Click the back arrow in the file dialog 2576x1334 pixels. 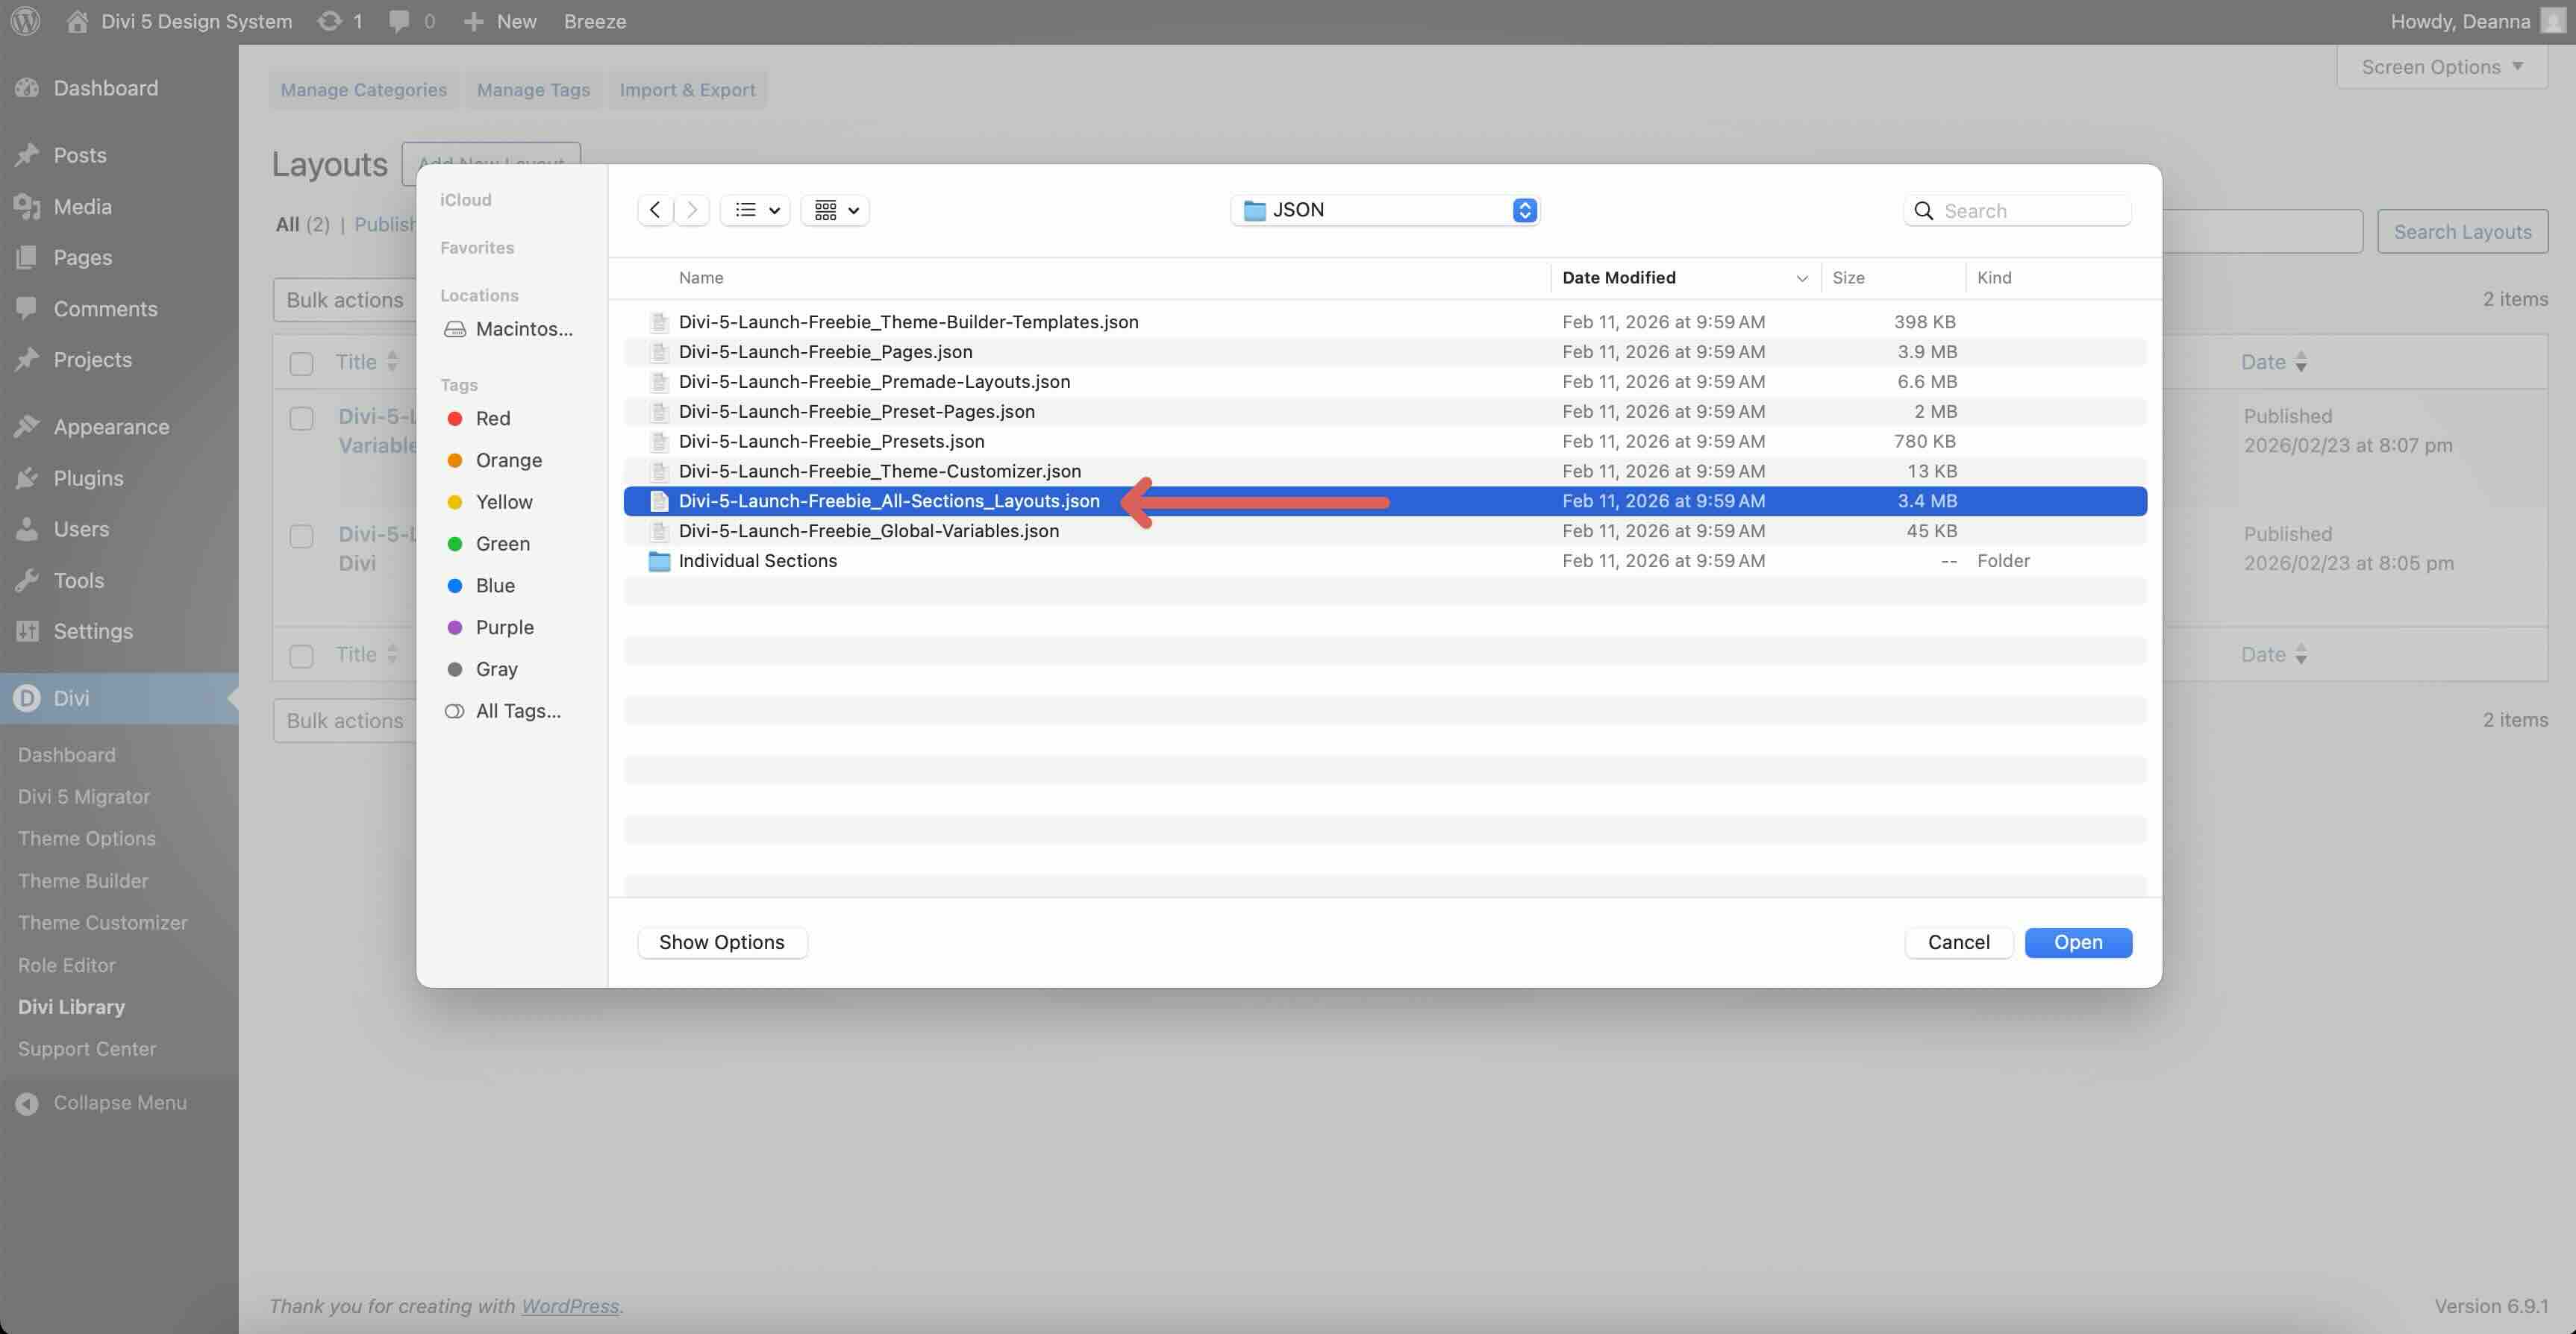click(x=656, y=210)
